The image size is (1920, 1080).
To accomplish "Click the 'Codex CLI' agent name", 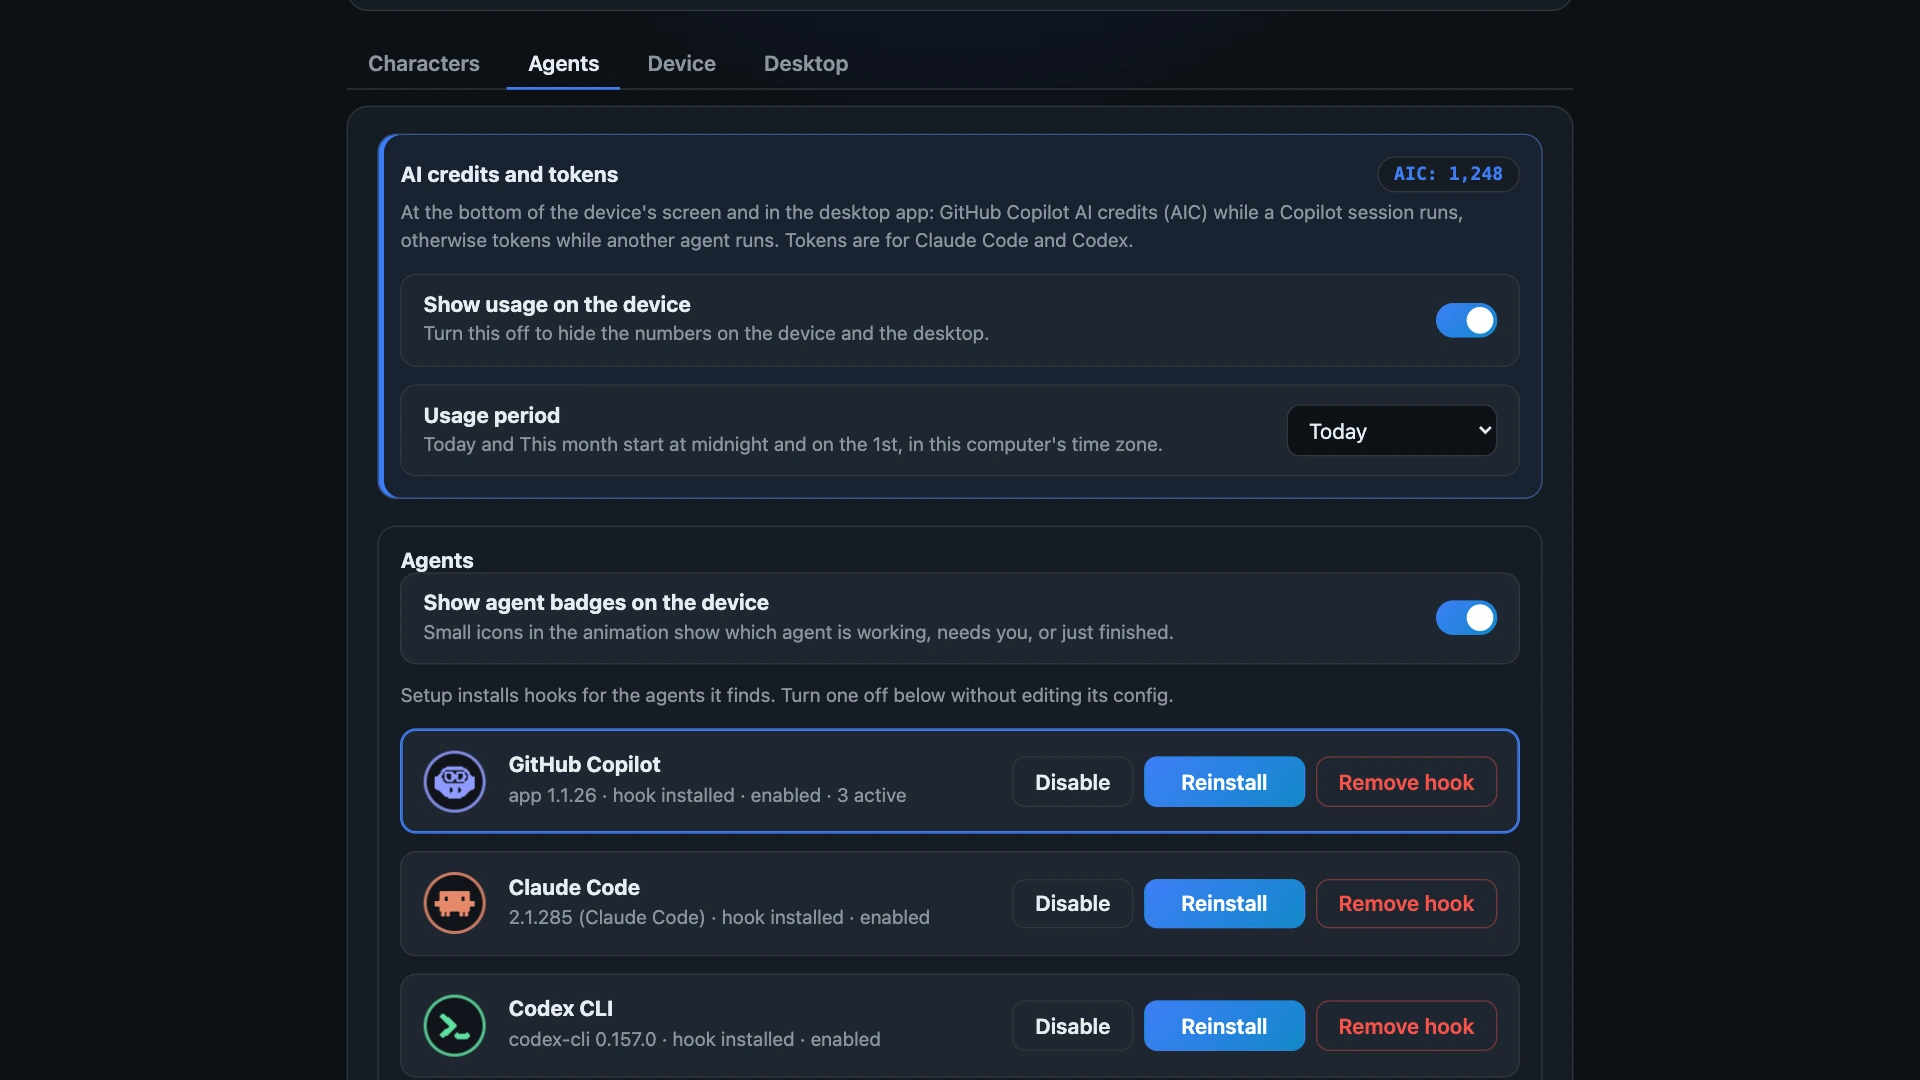I will tap(560, 1008).
